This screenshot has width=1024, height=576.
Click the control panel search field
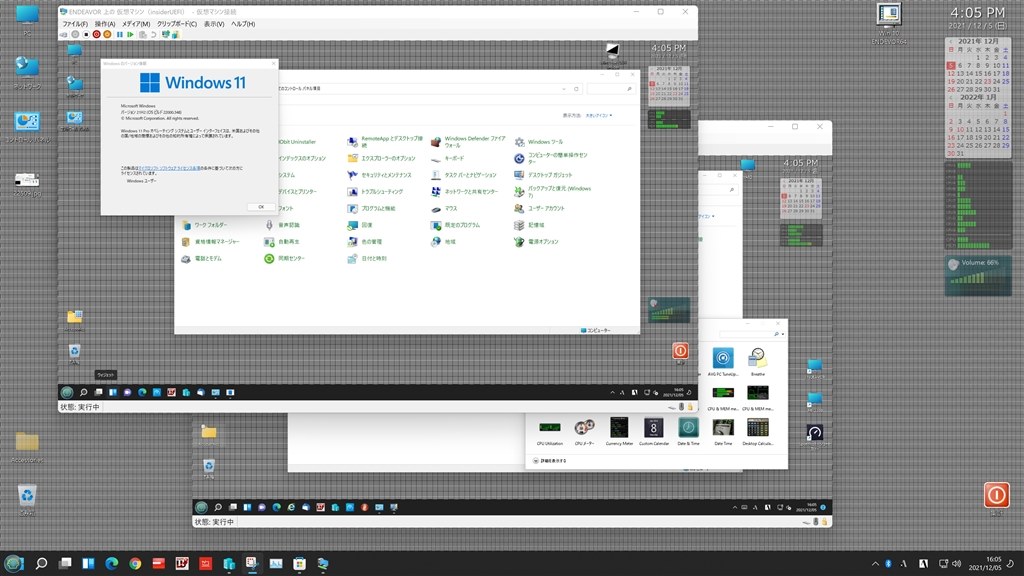click(610, 88)
